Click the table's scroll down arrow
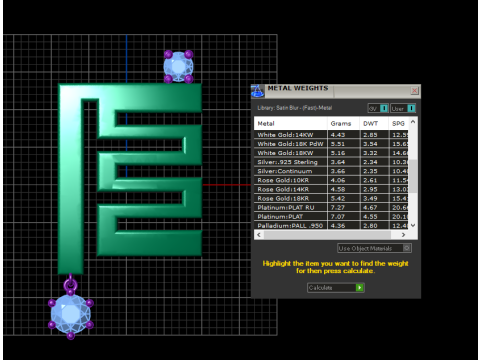The image size is (480, 360). [413, 225]
